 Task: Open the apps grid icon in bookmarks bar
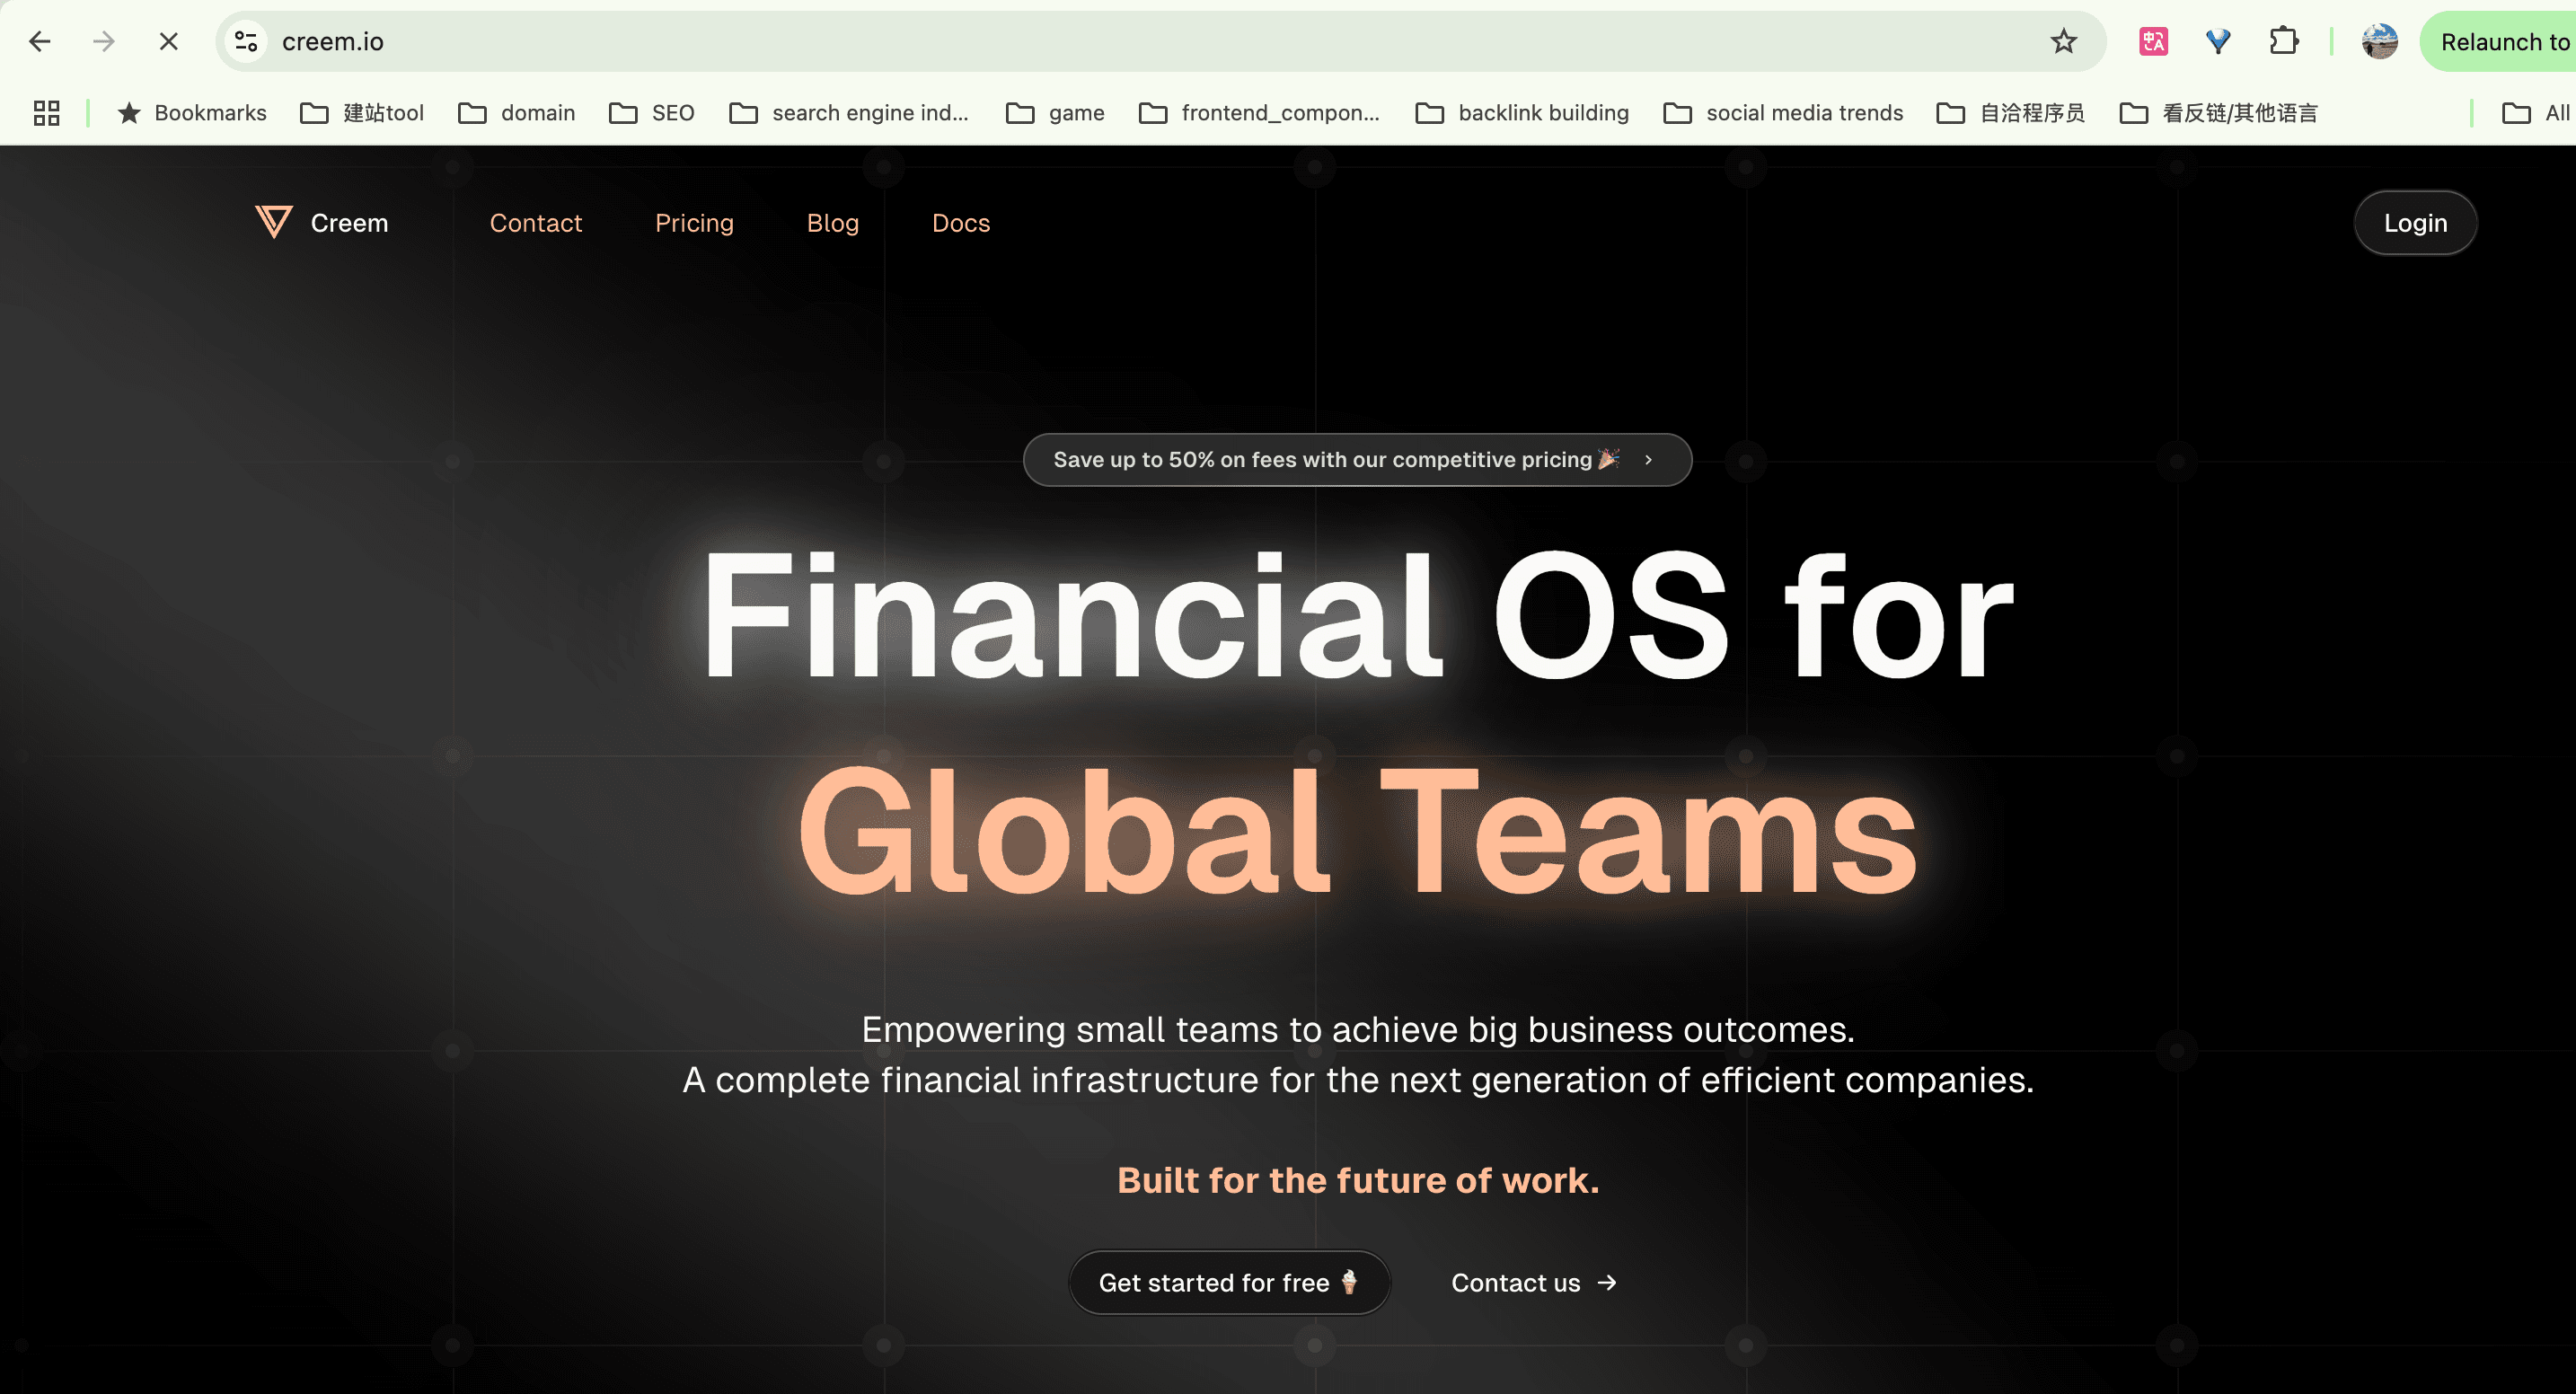click(46, 113)
